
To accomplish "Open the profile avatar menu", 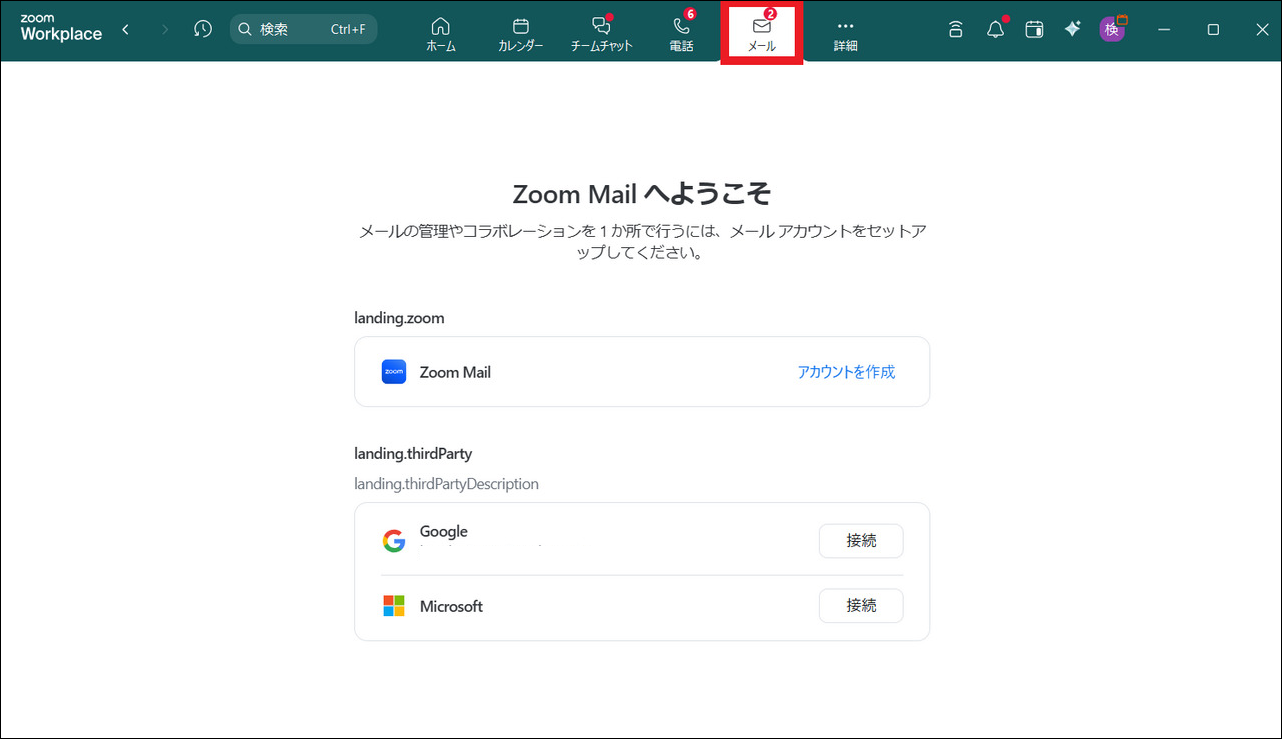I will tap(1112, 29).
